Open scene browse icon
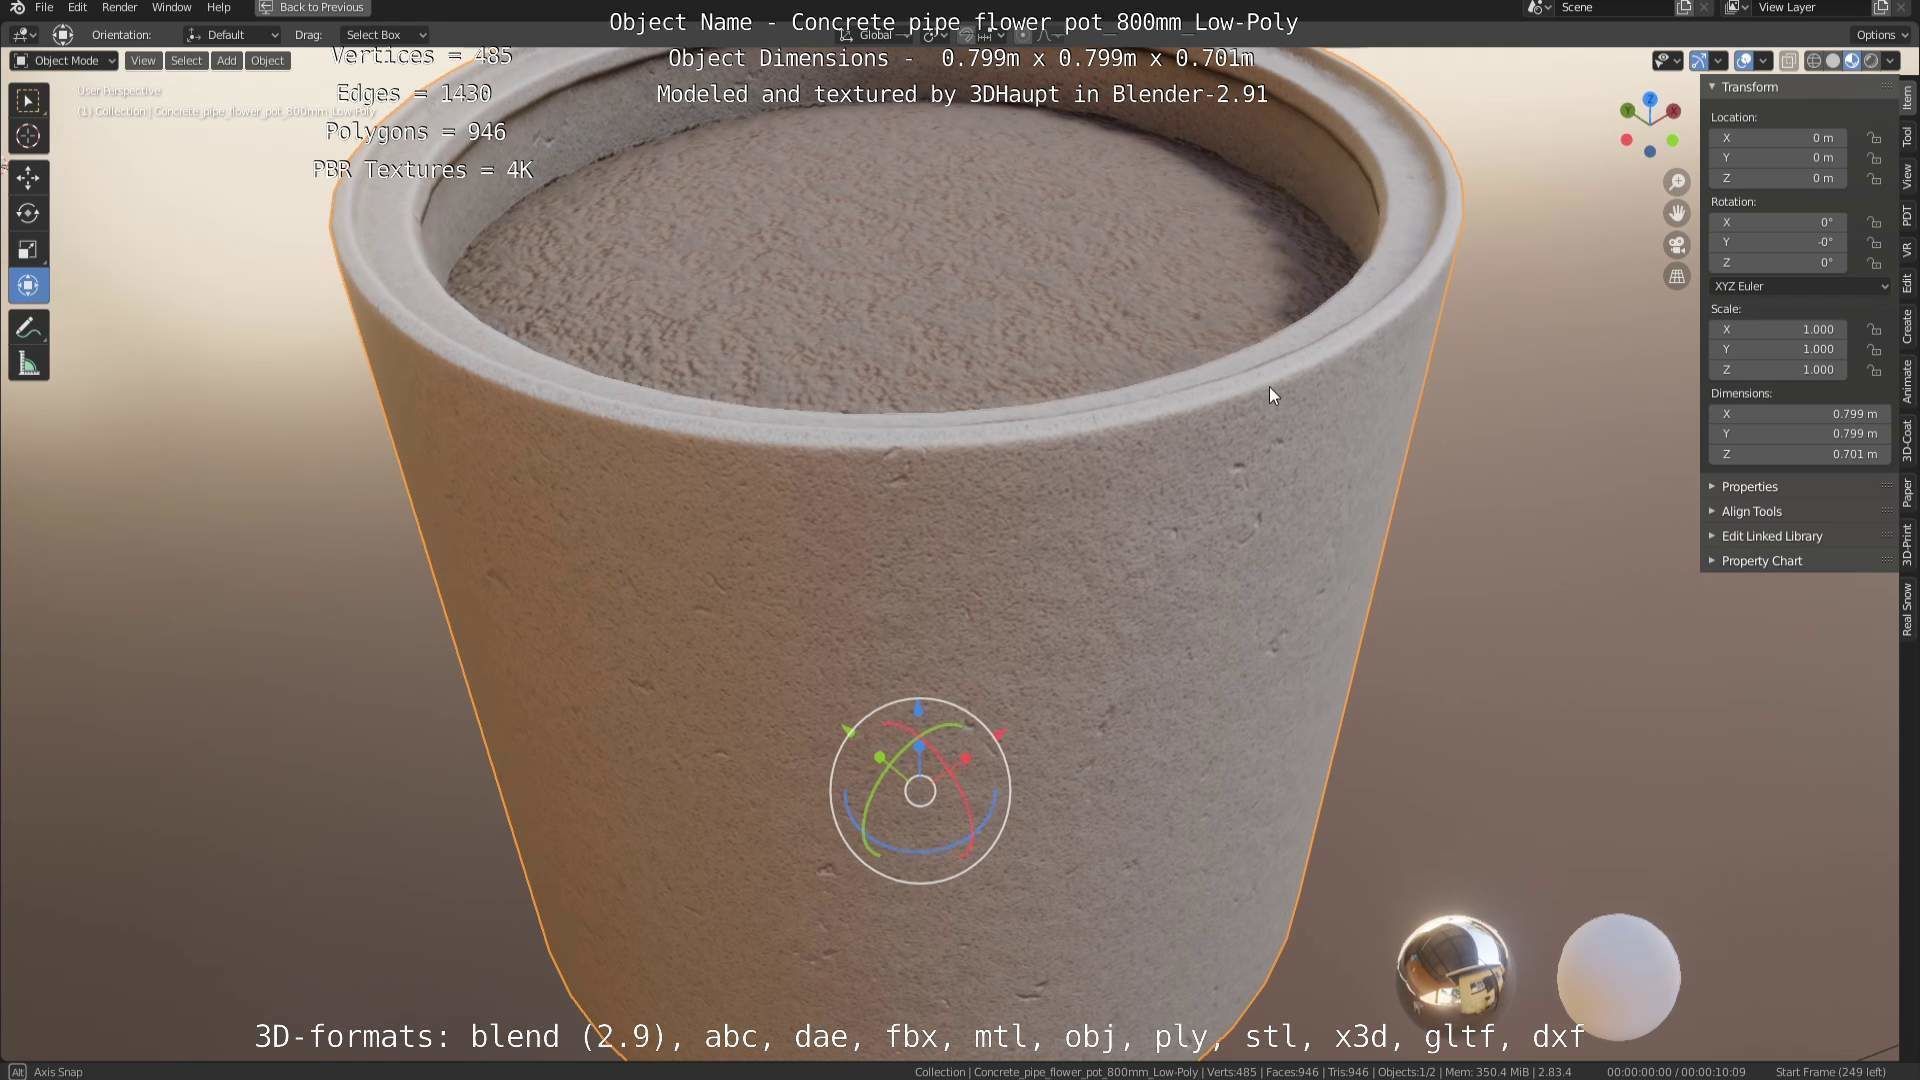This screenshot has height=1080, width=1920. click(1539, 7)
